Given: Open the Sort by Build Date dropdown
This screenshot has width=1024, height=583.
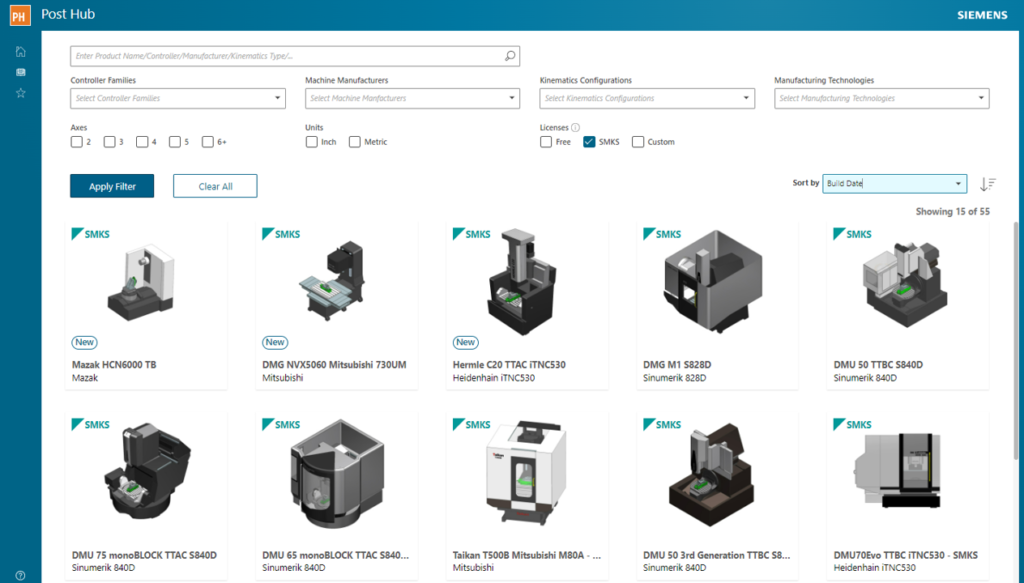Looking at the screenshot, I should 893,184.
